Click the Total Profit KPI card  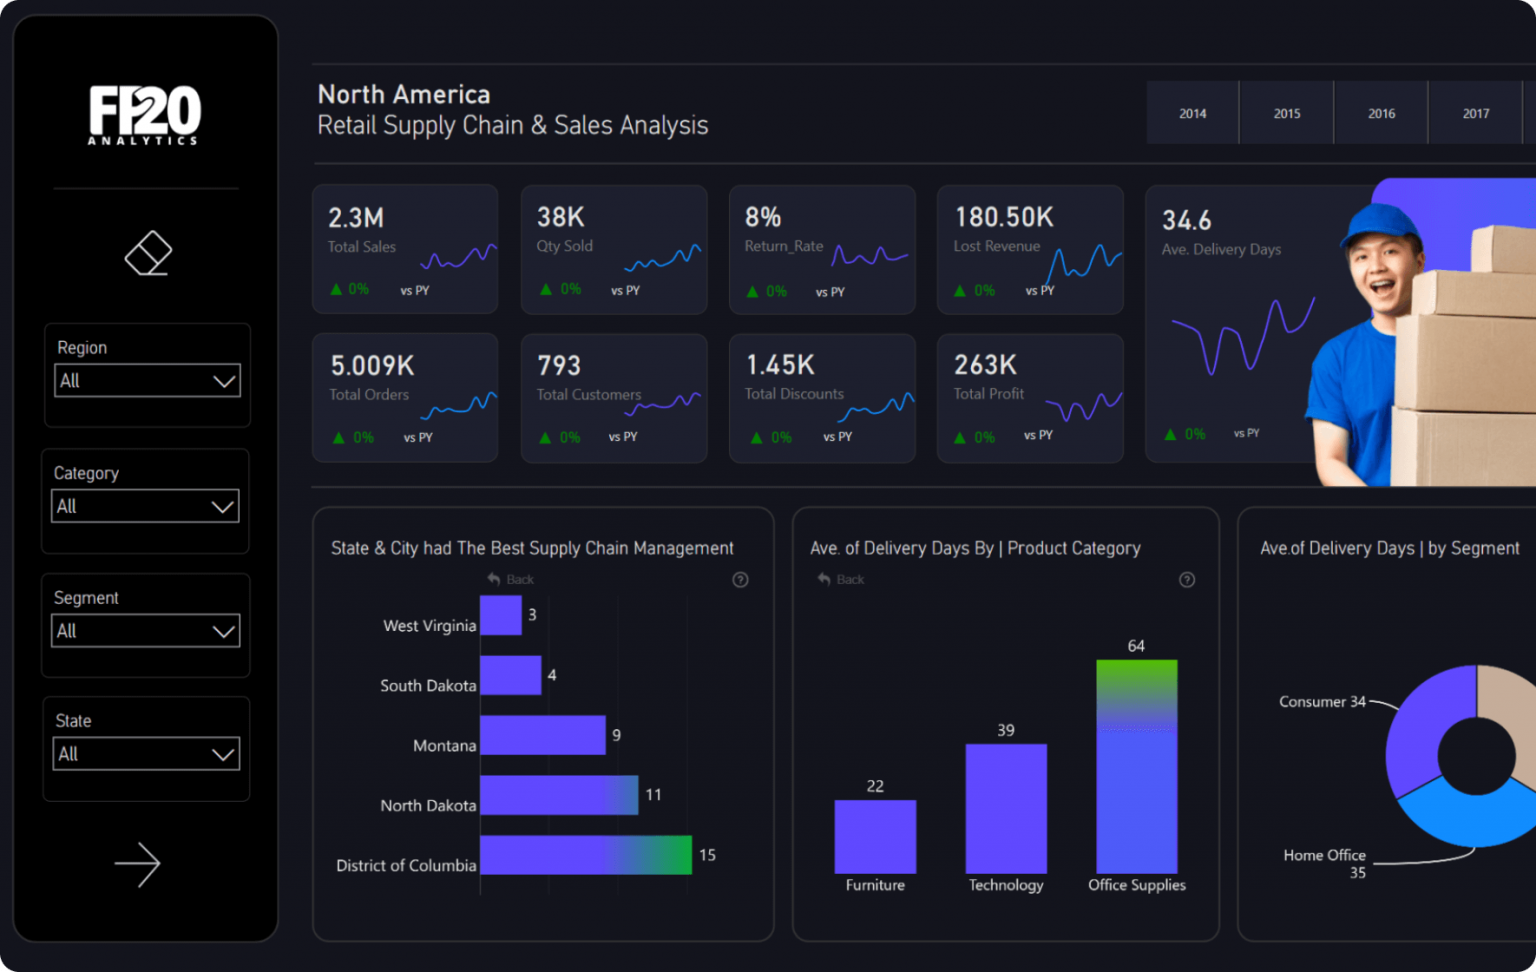pos(1030,398)
